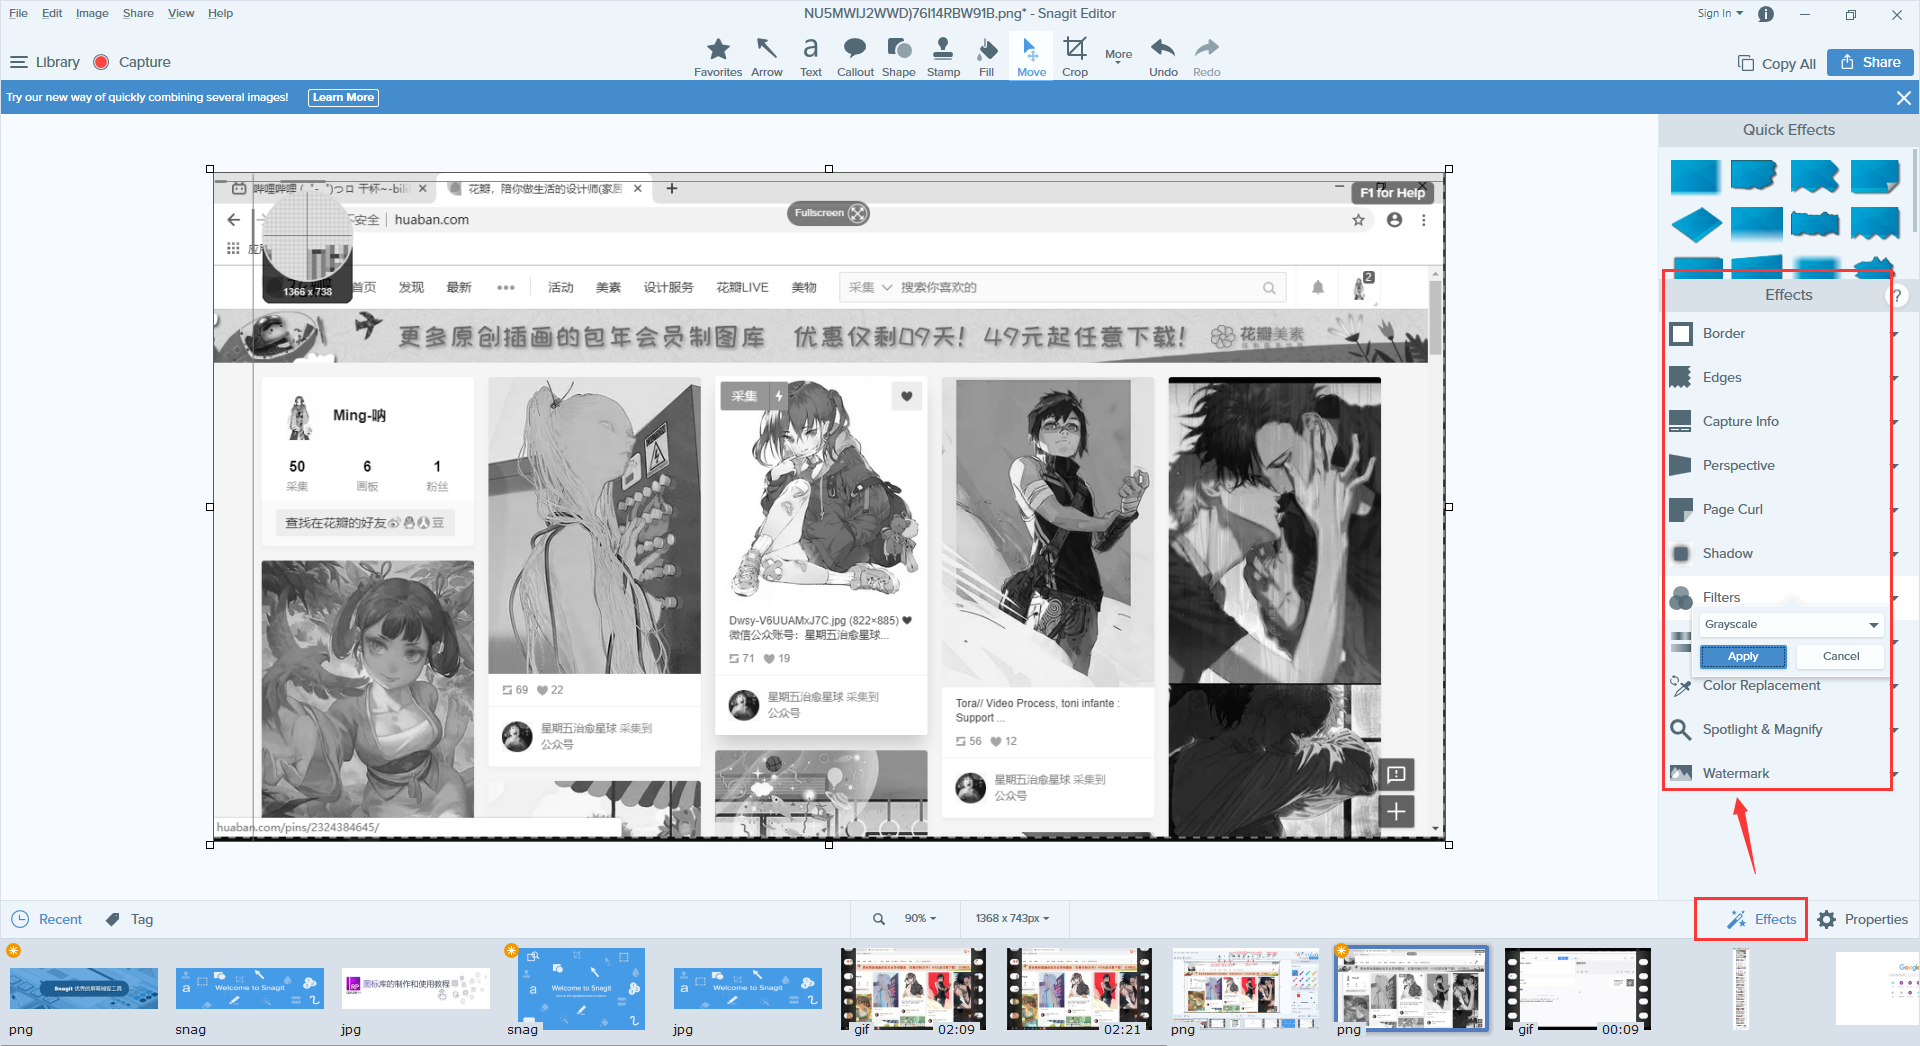Open the Help menu
1920x1046 pixels.
(220, 13)
